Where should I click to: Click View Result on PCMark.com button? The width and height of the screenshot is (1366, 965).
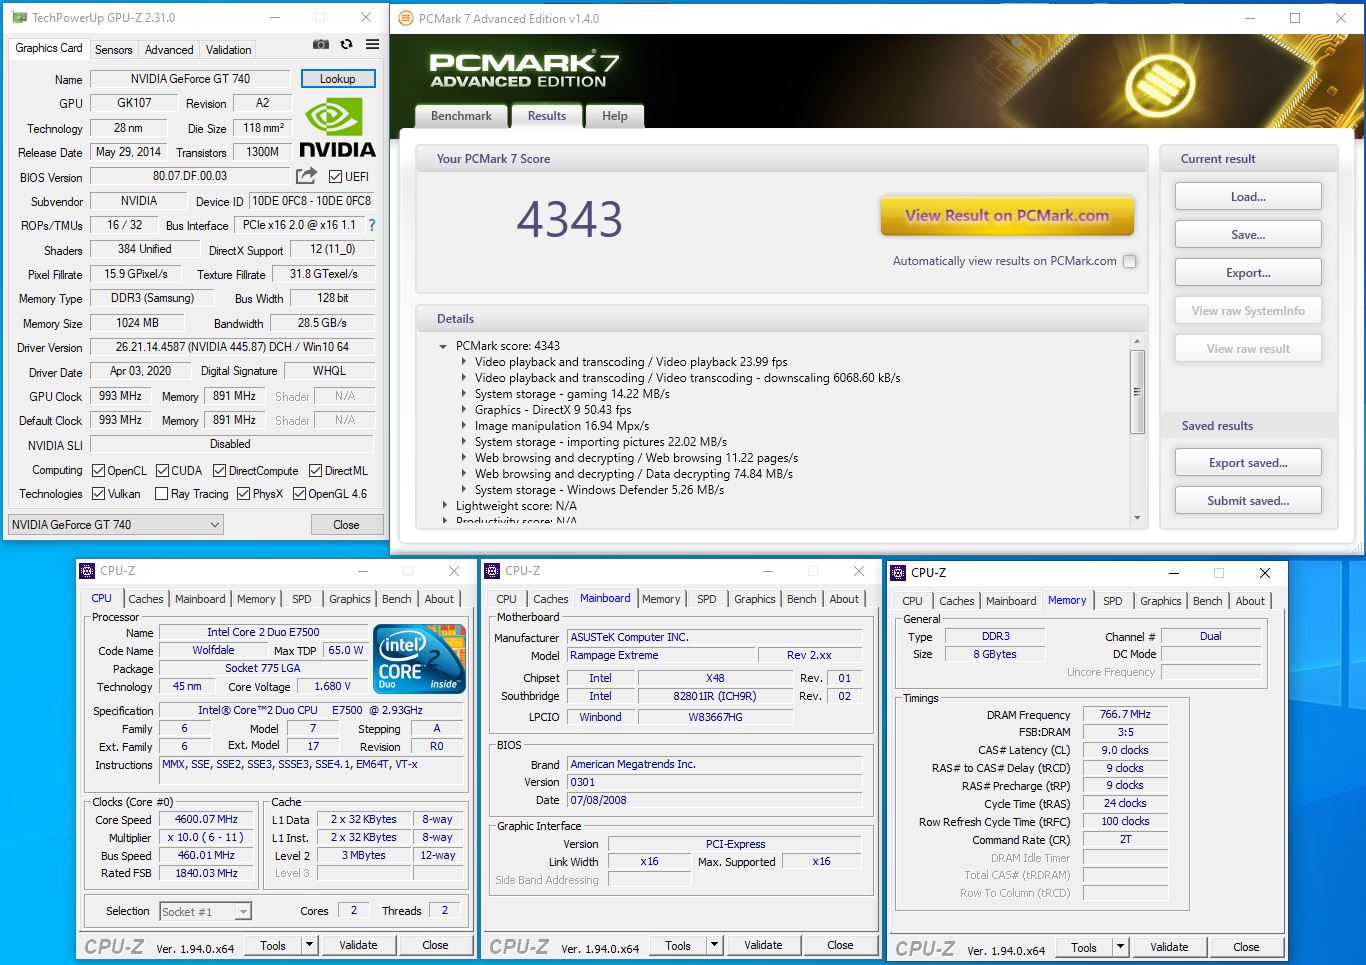[x=1007, y=215]
